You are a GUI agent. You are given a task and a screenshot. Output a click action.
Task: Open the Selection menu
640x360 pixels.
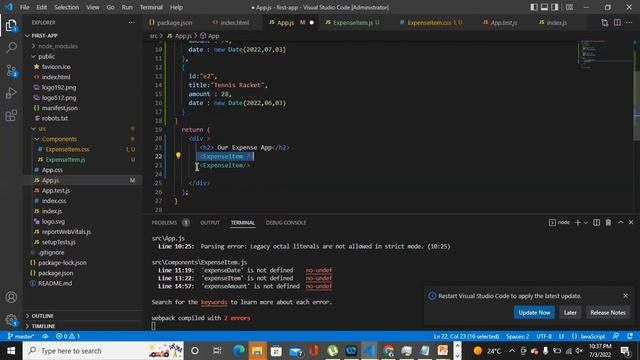67,7
